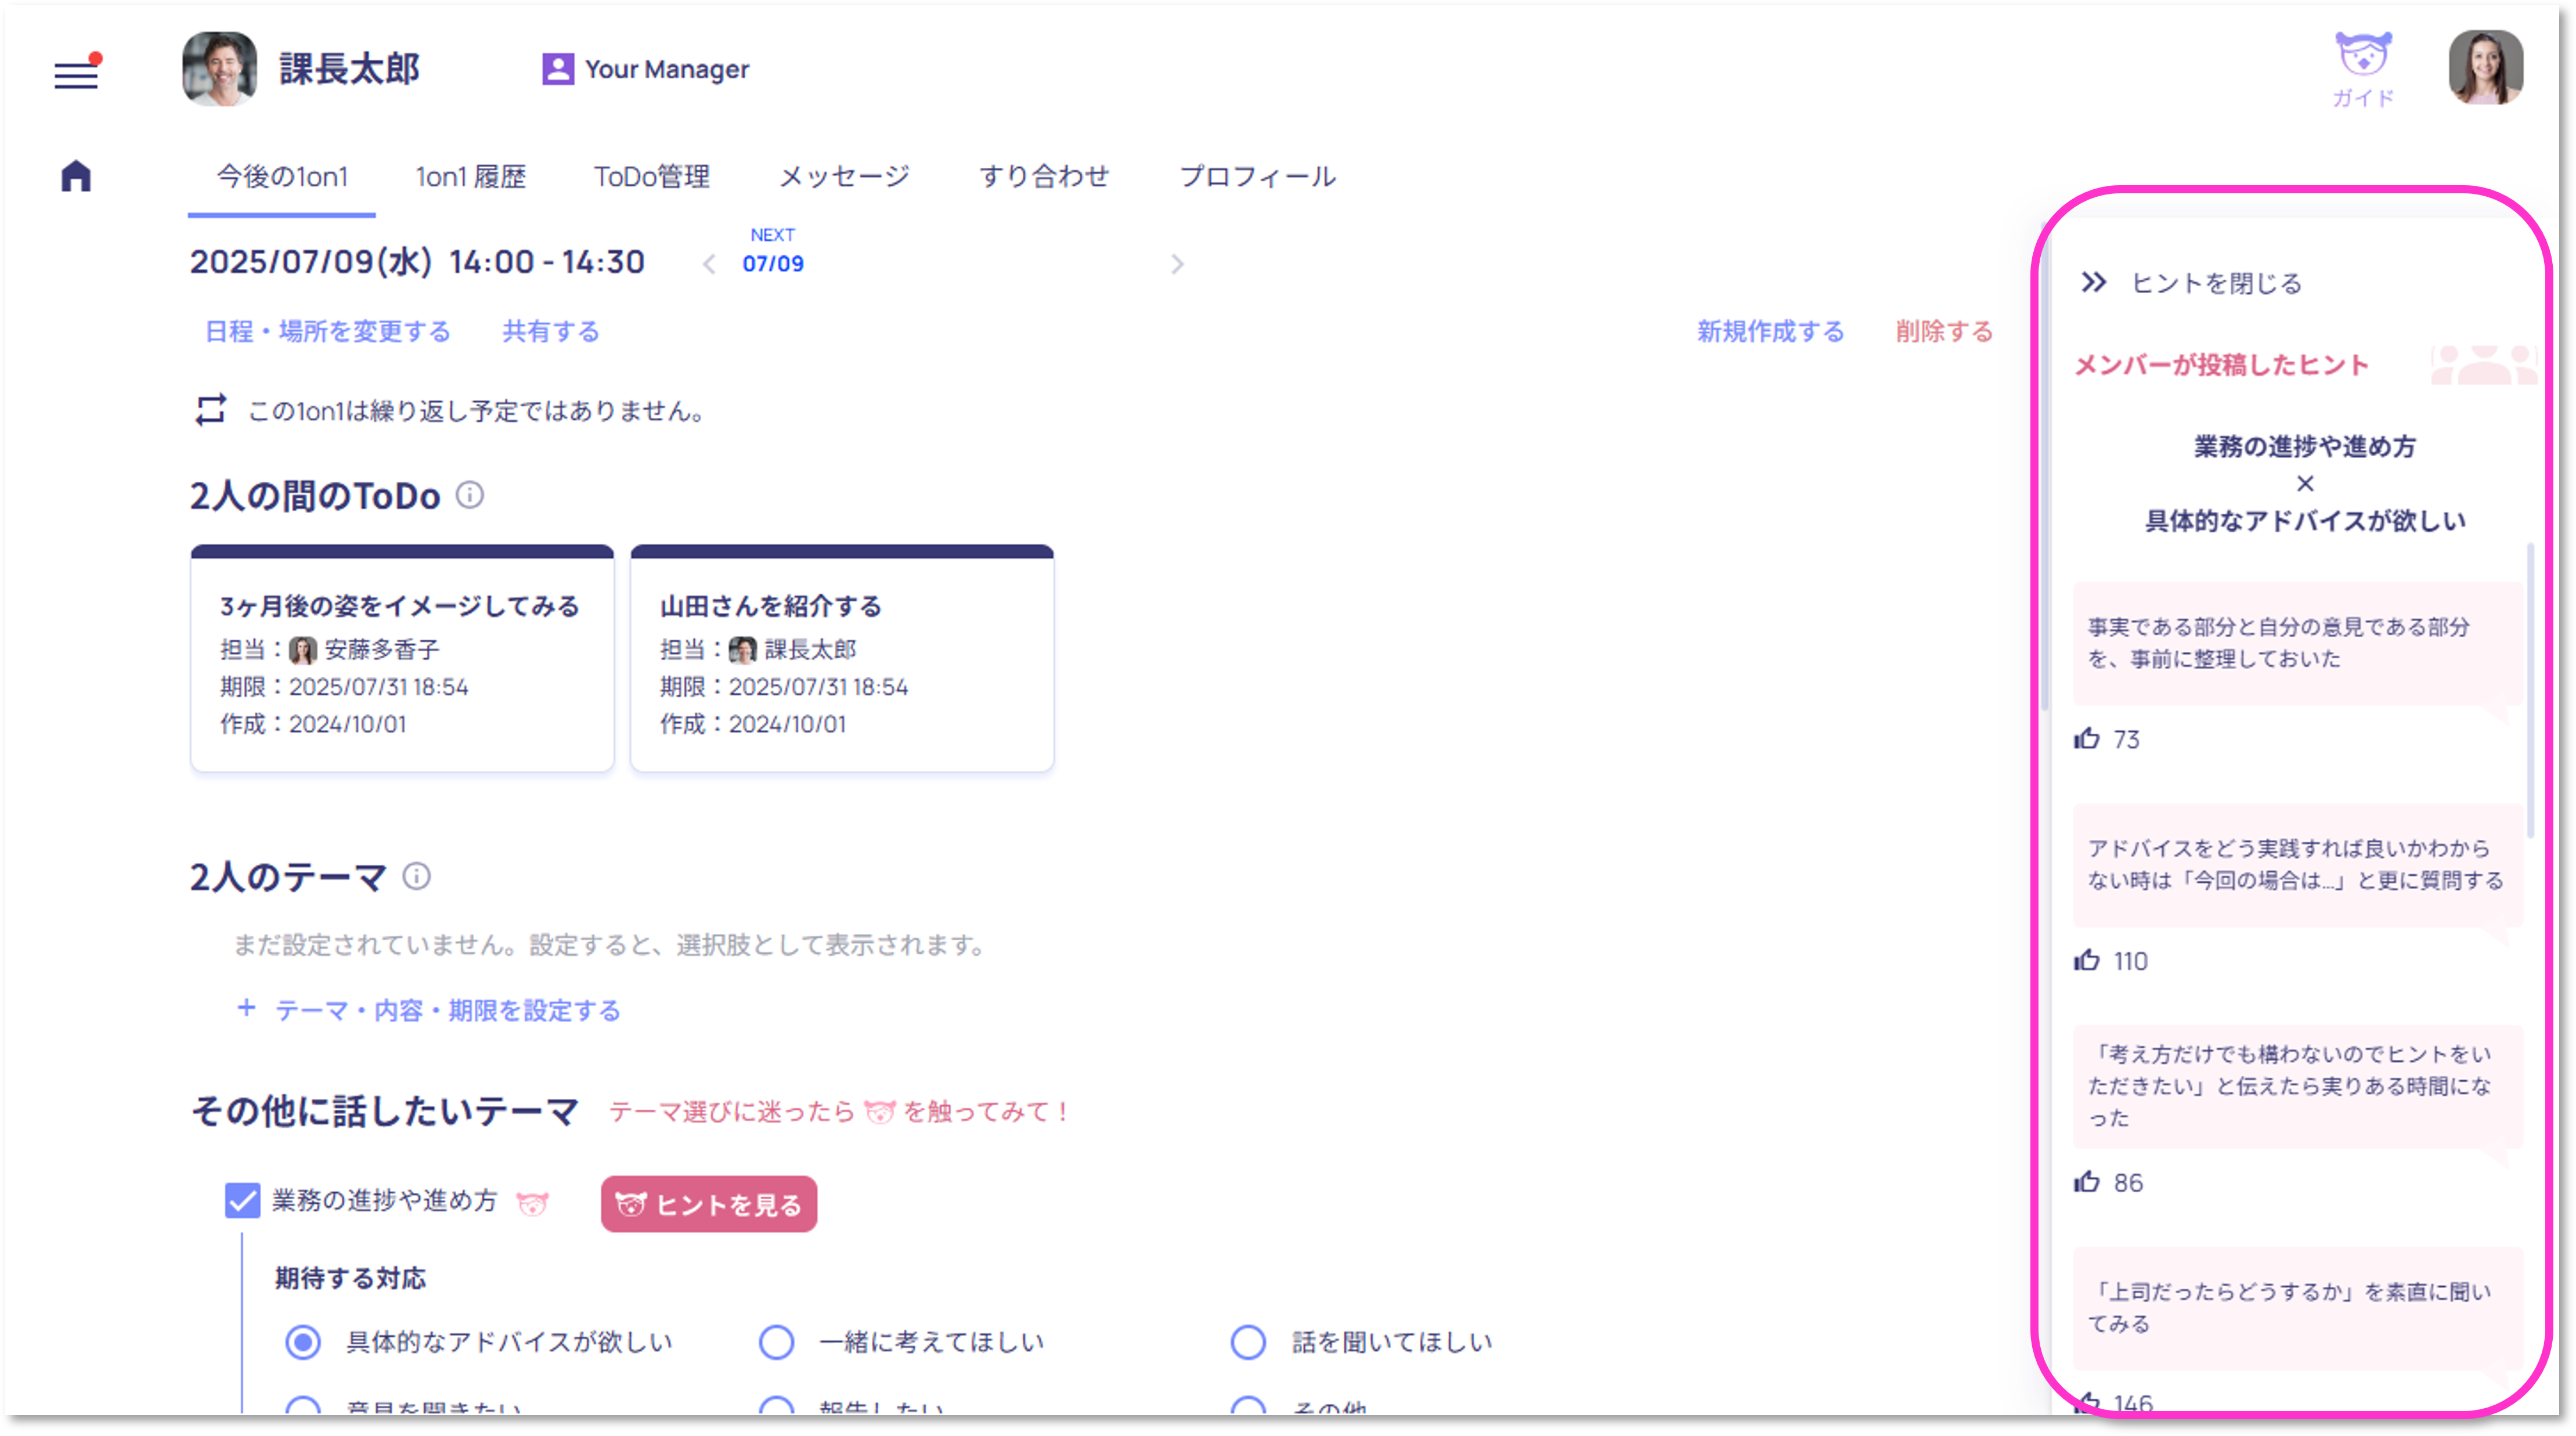Click テーマ・内容・期限を設定する link
Image resolution: width=2576 pixels, height=1436 pixels.
pos(448,1010)
